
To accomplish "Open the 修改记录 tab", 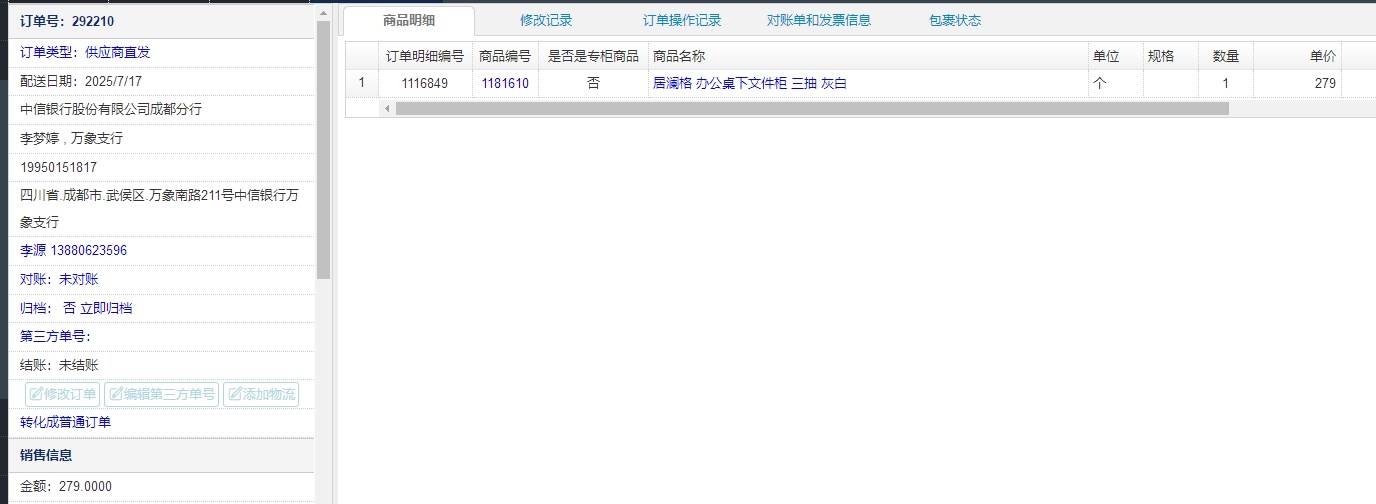I will [546, 20].
